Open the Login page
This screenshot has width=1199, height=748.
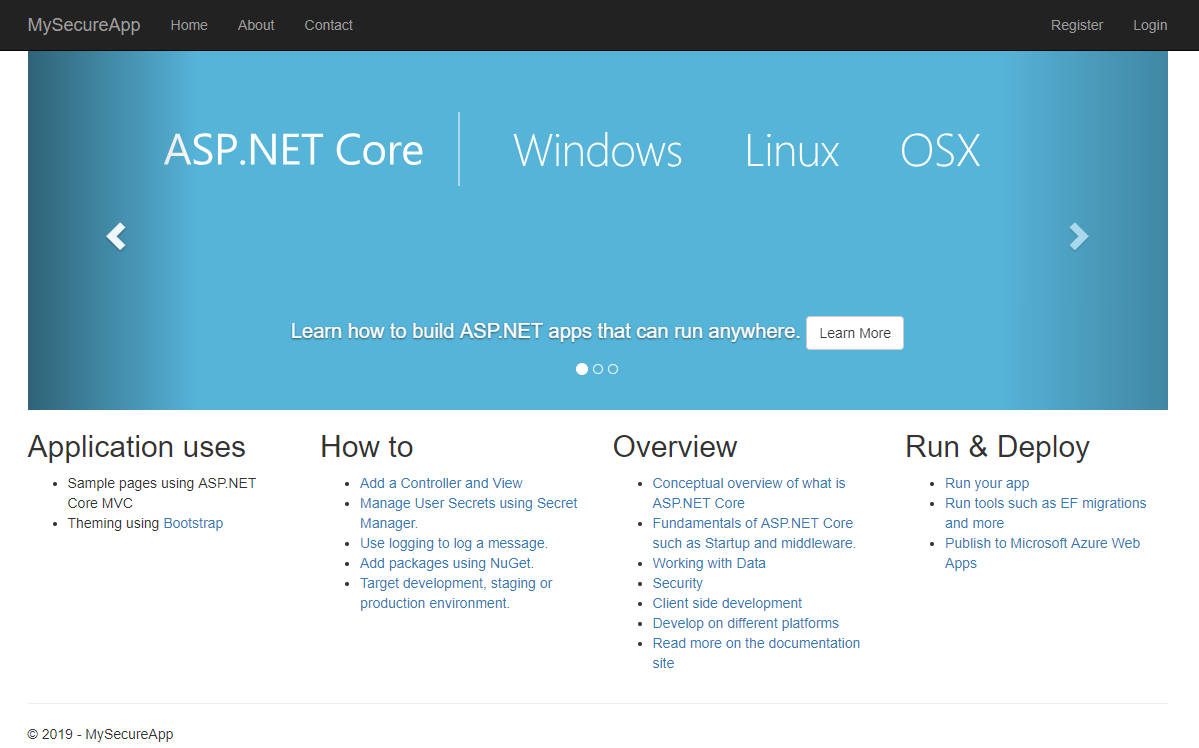click(x=1150, y=25)
